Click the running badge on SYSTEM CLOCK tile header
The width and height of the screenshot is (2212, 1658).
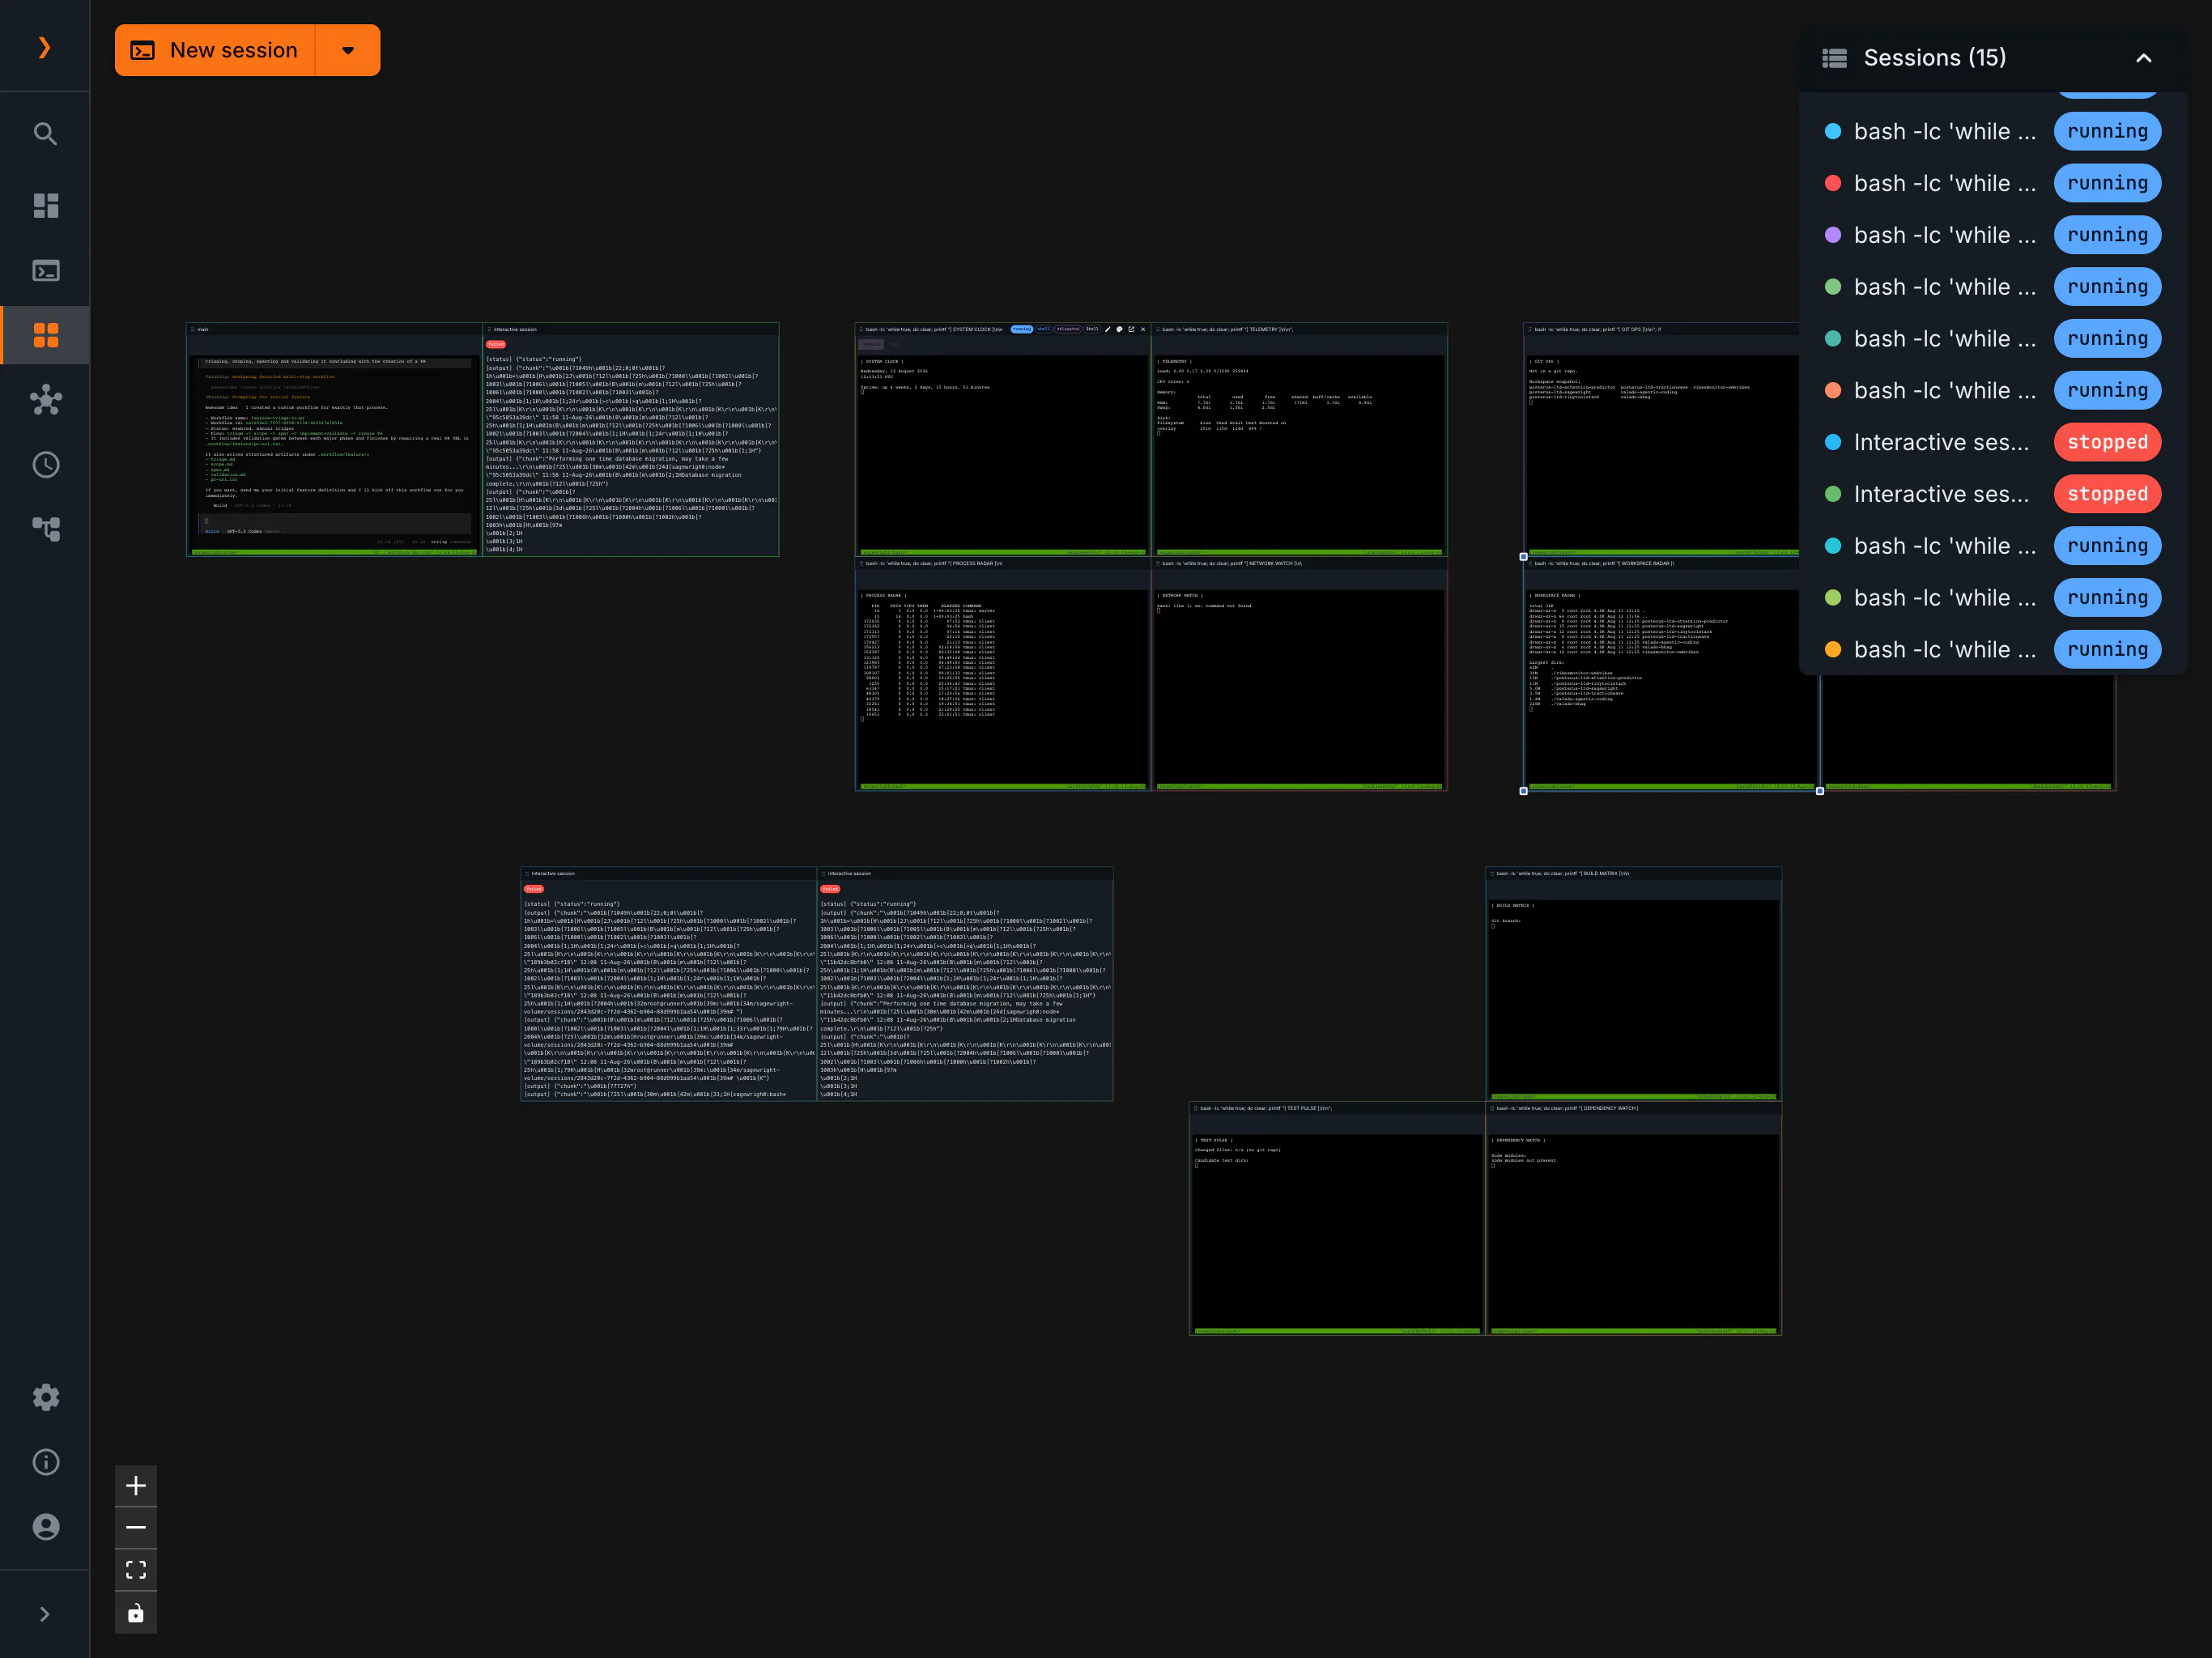click(x=1021, y=329)
